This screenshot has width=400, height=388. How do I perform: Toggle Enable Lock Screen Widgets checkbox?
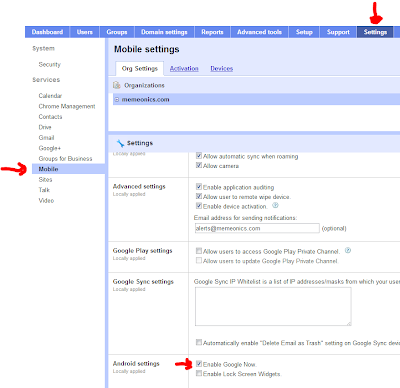[x=199, y=373]
